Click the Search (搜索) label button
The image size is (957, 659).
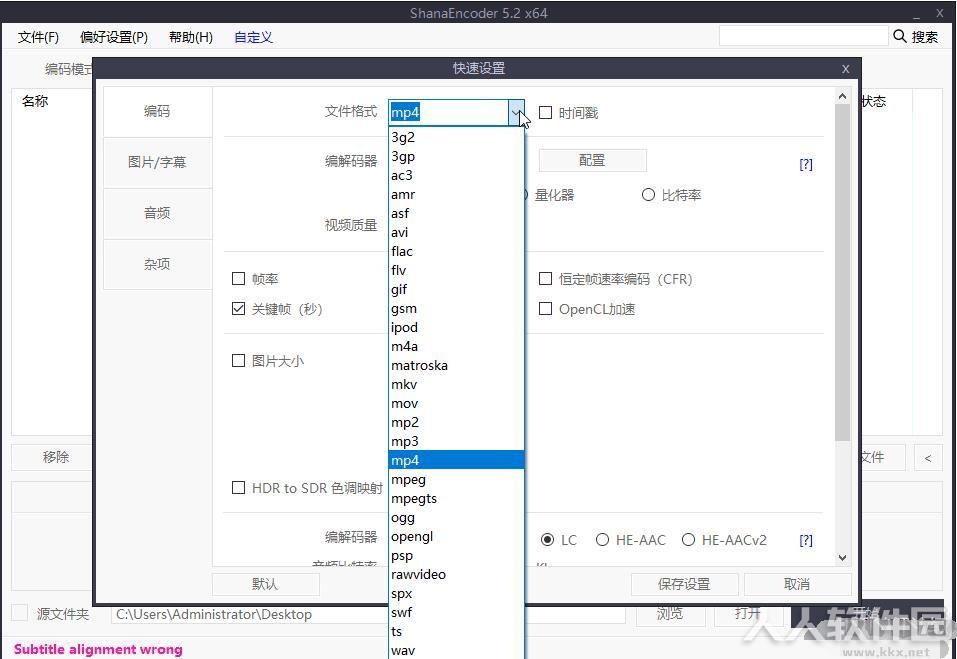click(925, 37)
